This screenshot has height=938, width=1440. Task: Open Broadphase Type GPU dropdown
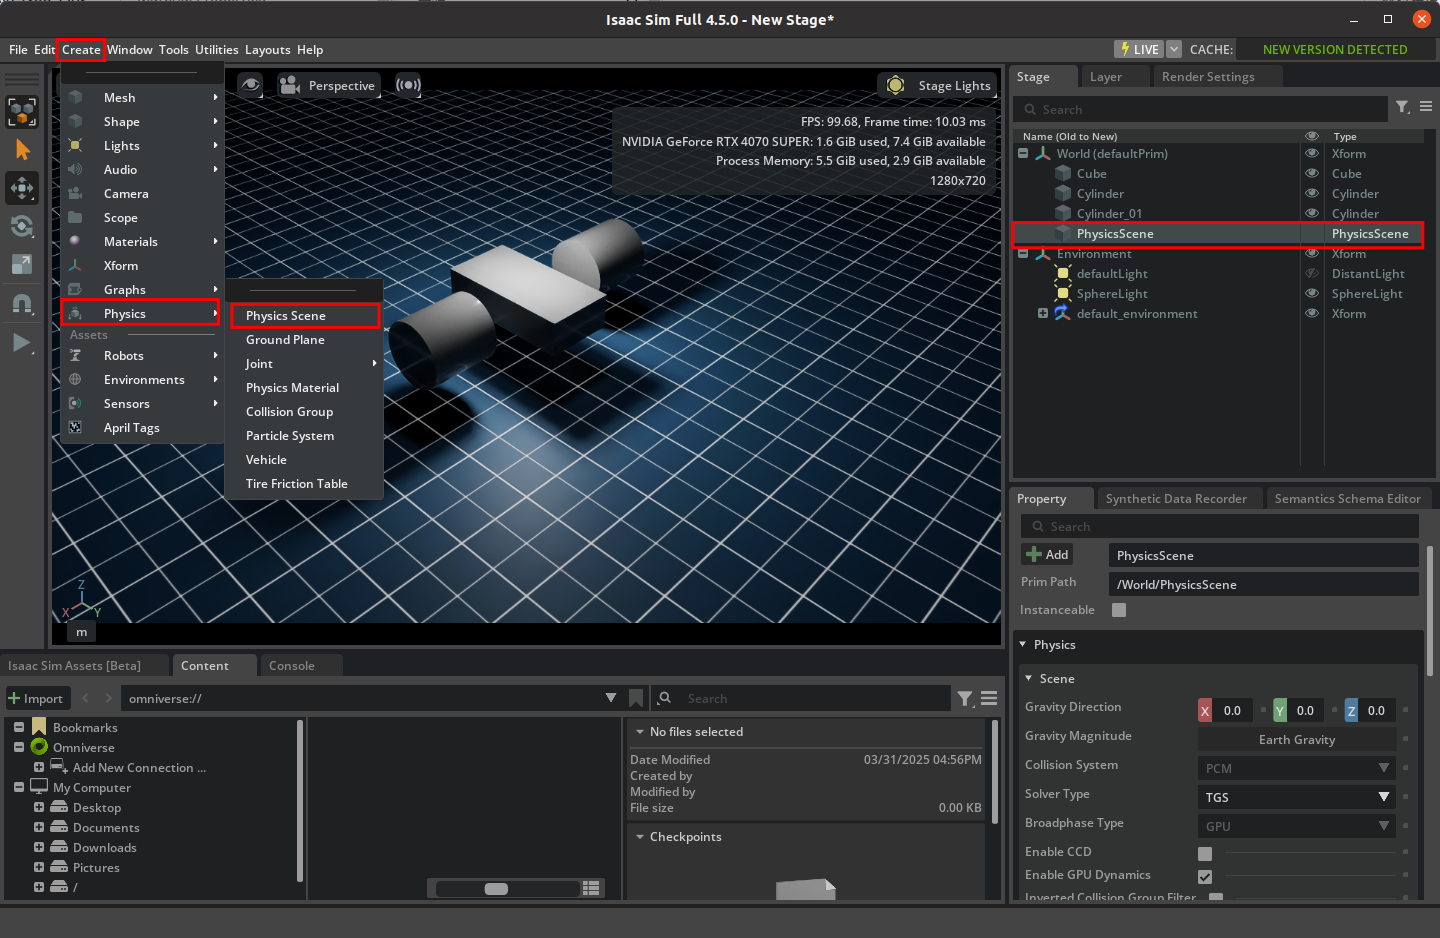tap(1297, 826)
